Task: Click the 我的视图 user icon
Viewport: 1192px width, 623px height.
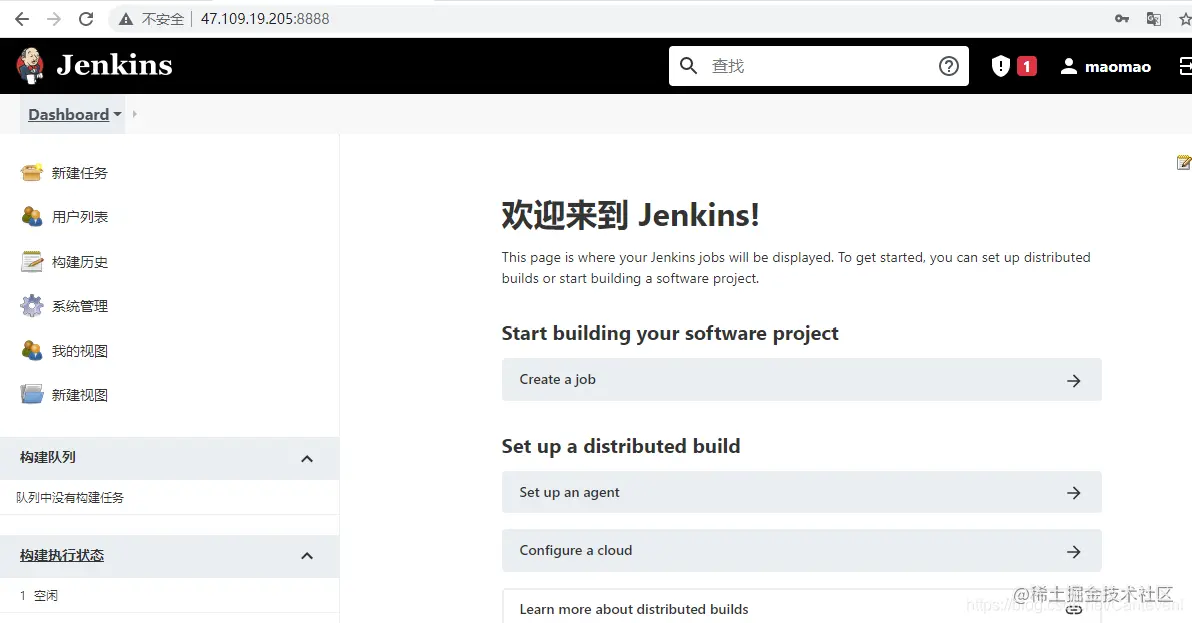Action: point(31,350)
